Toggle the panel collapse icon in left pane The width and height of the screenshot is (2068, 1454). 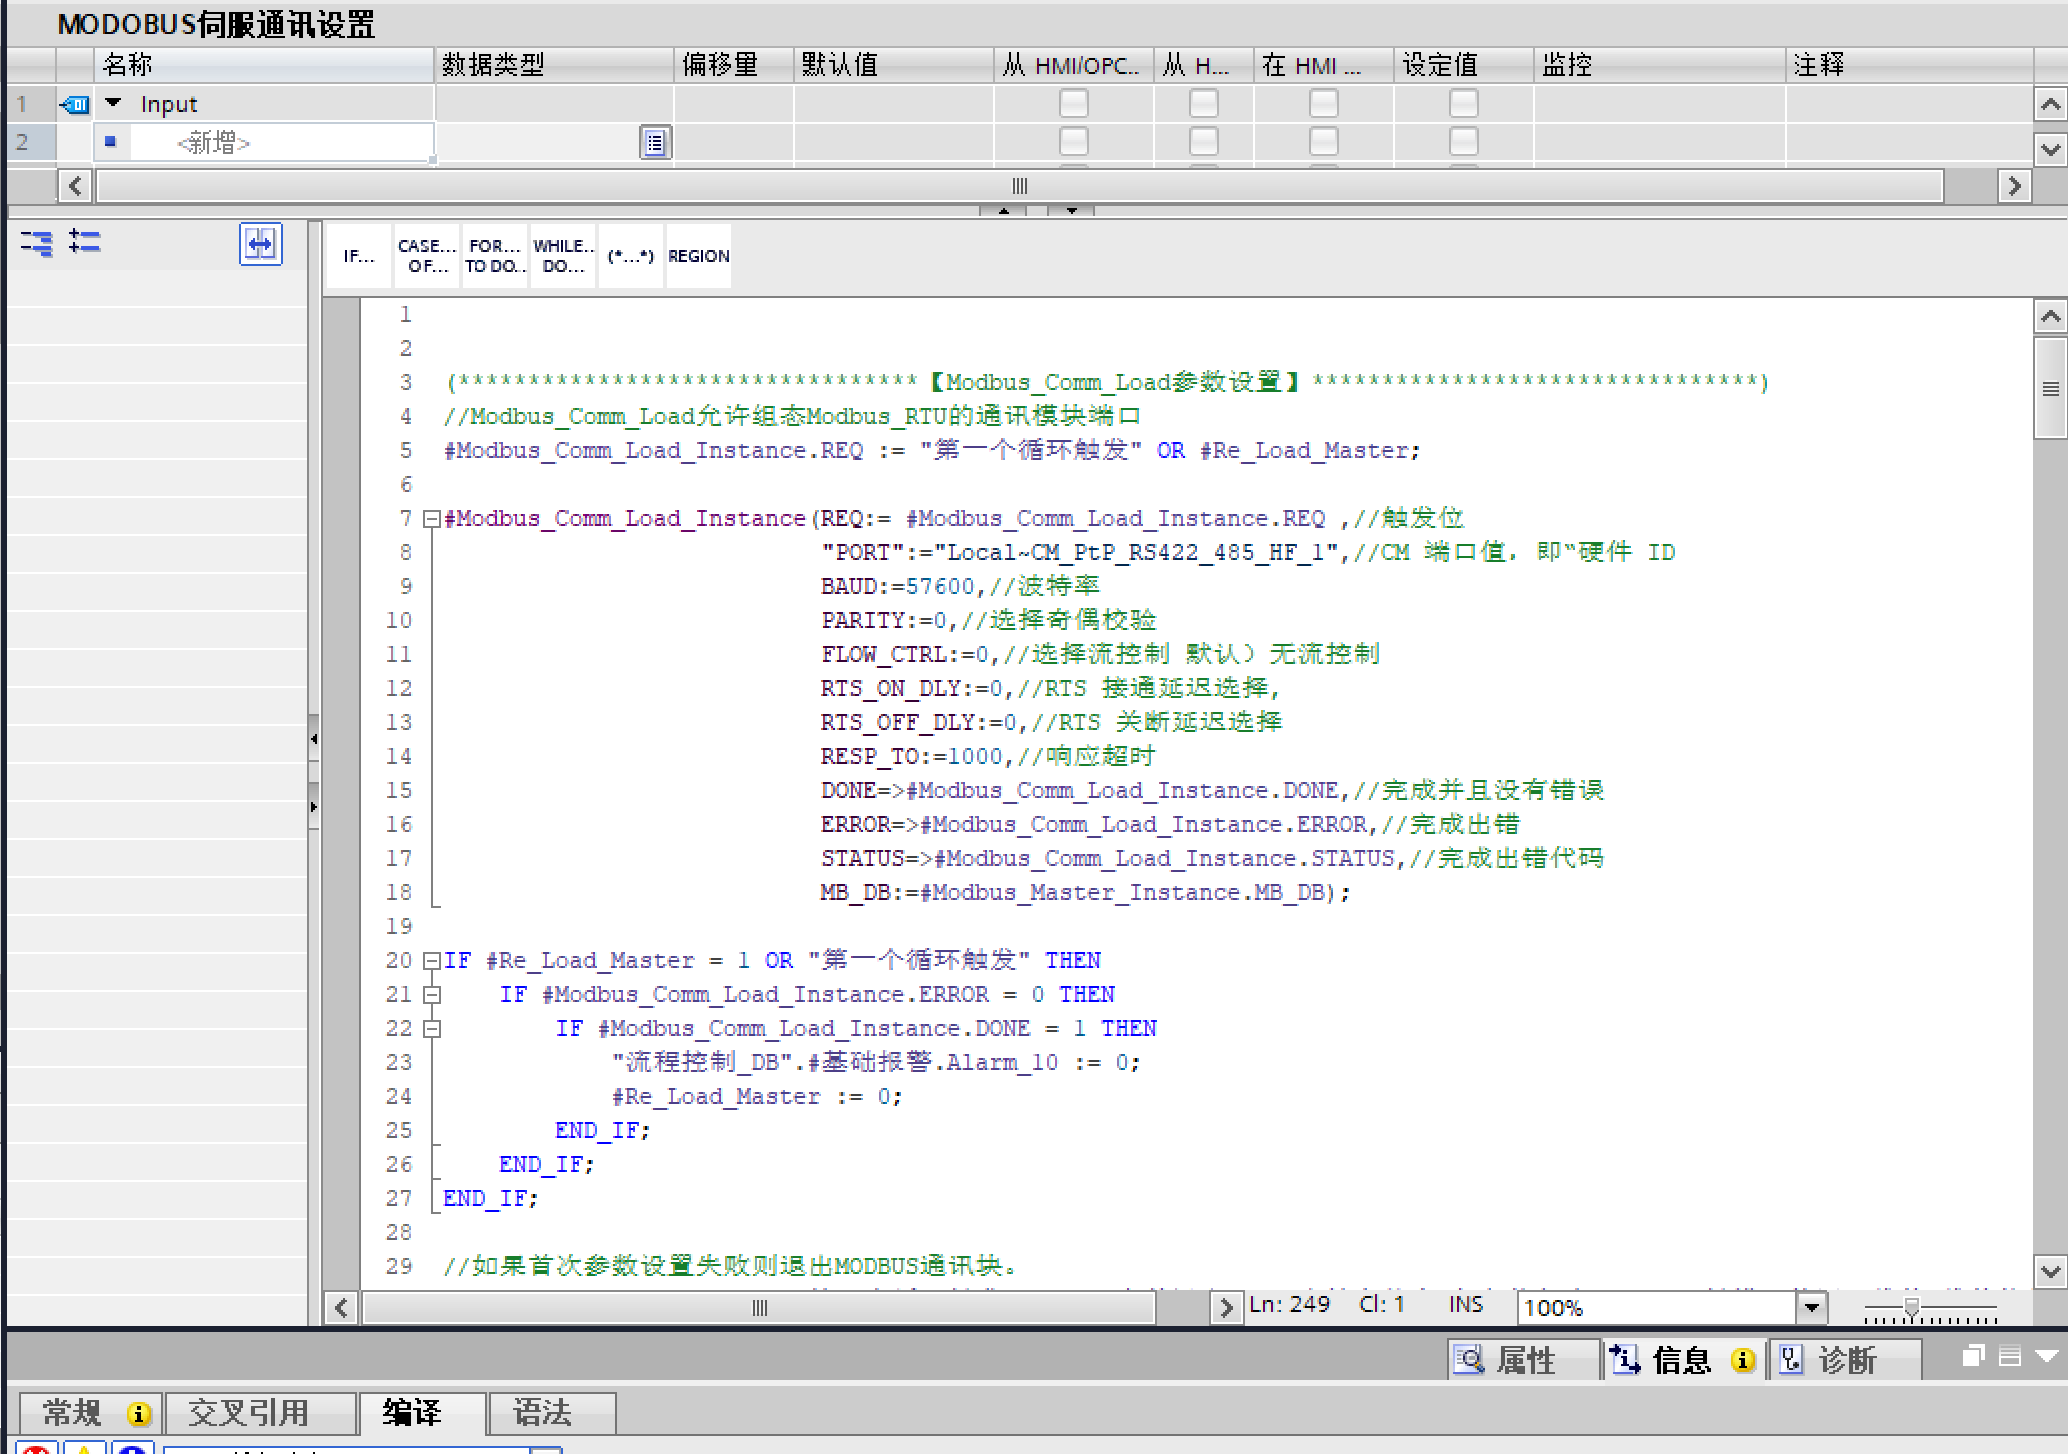coord(260,243)
